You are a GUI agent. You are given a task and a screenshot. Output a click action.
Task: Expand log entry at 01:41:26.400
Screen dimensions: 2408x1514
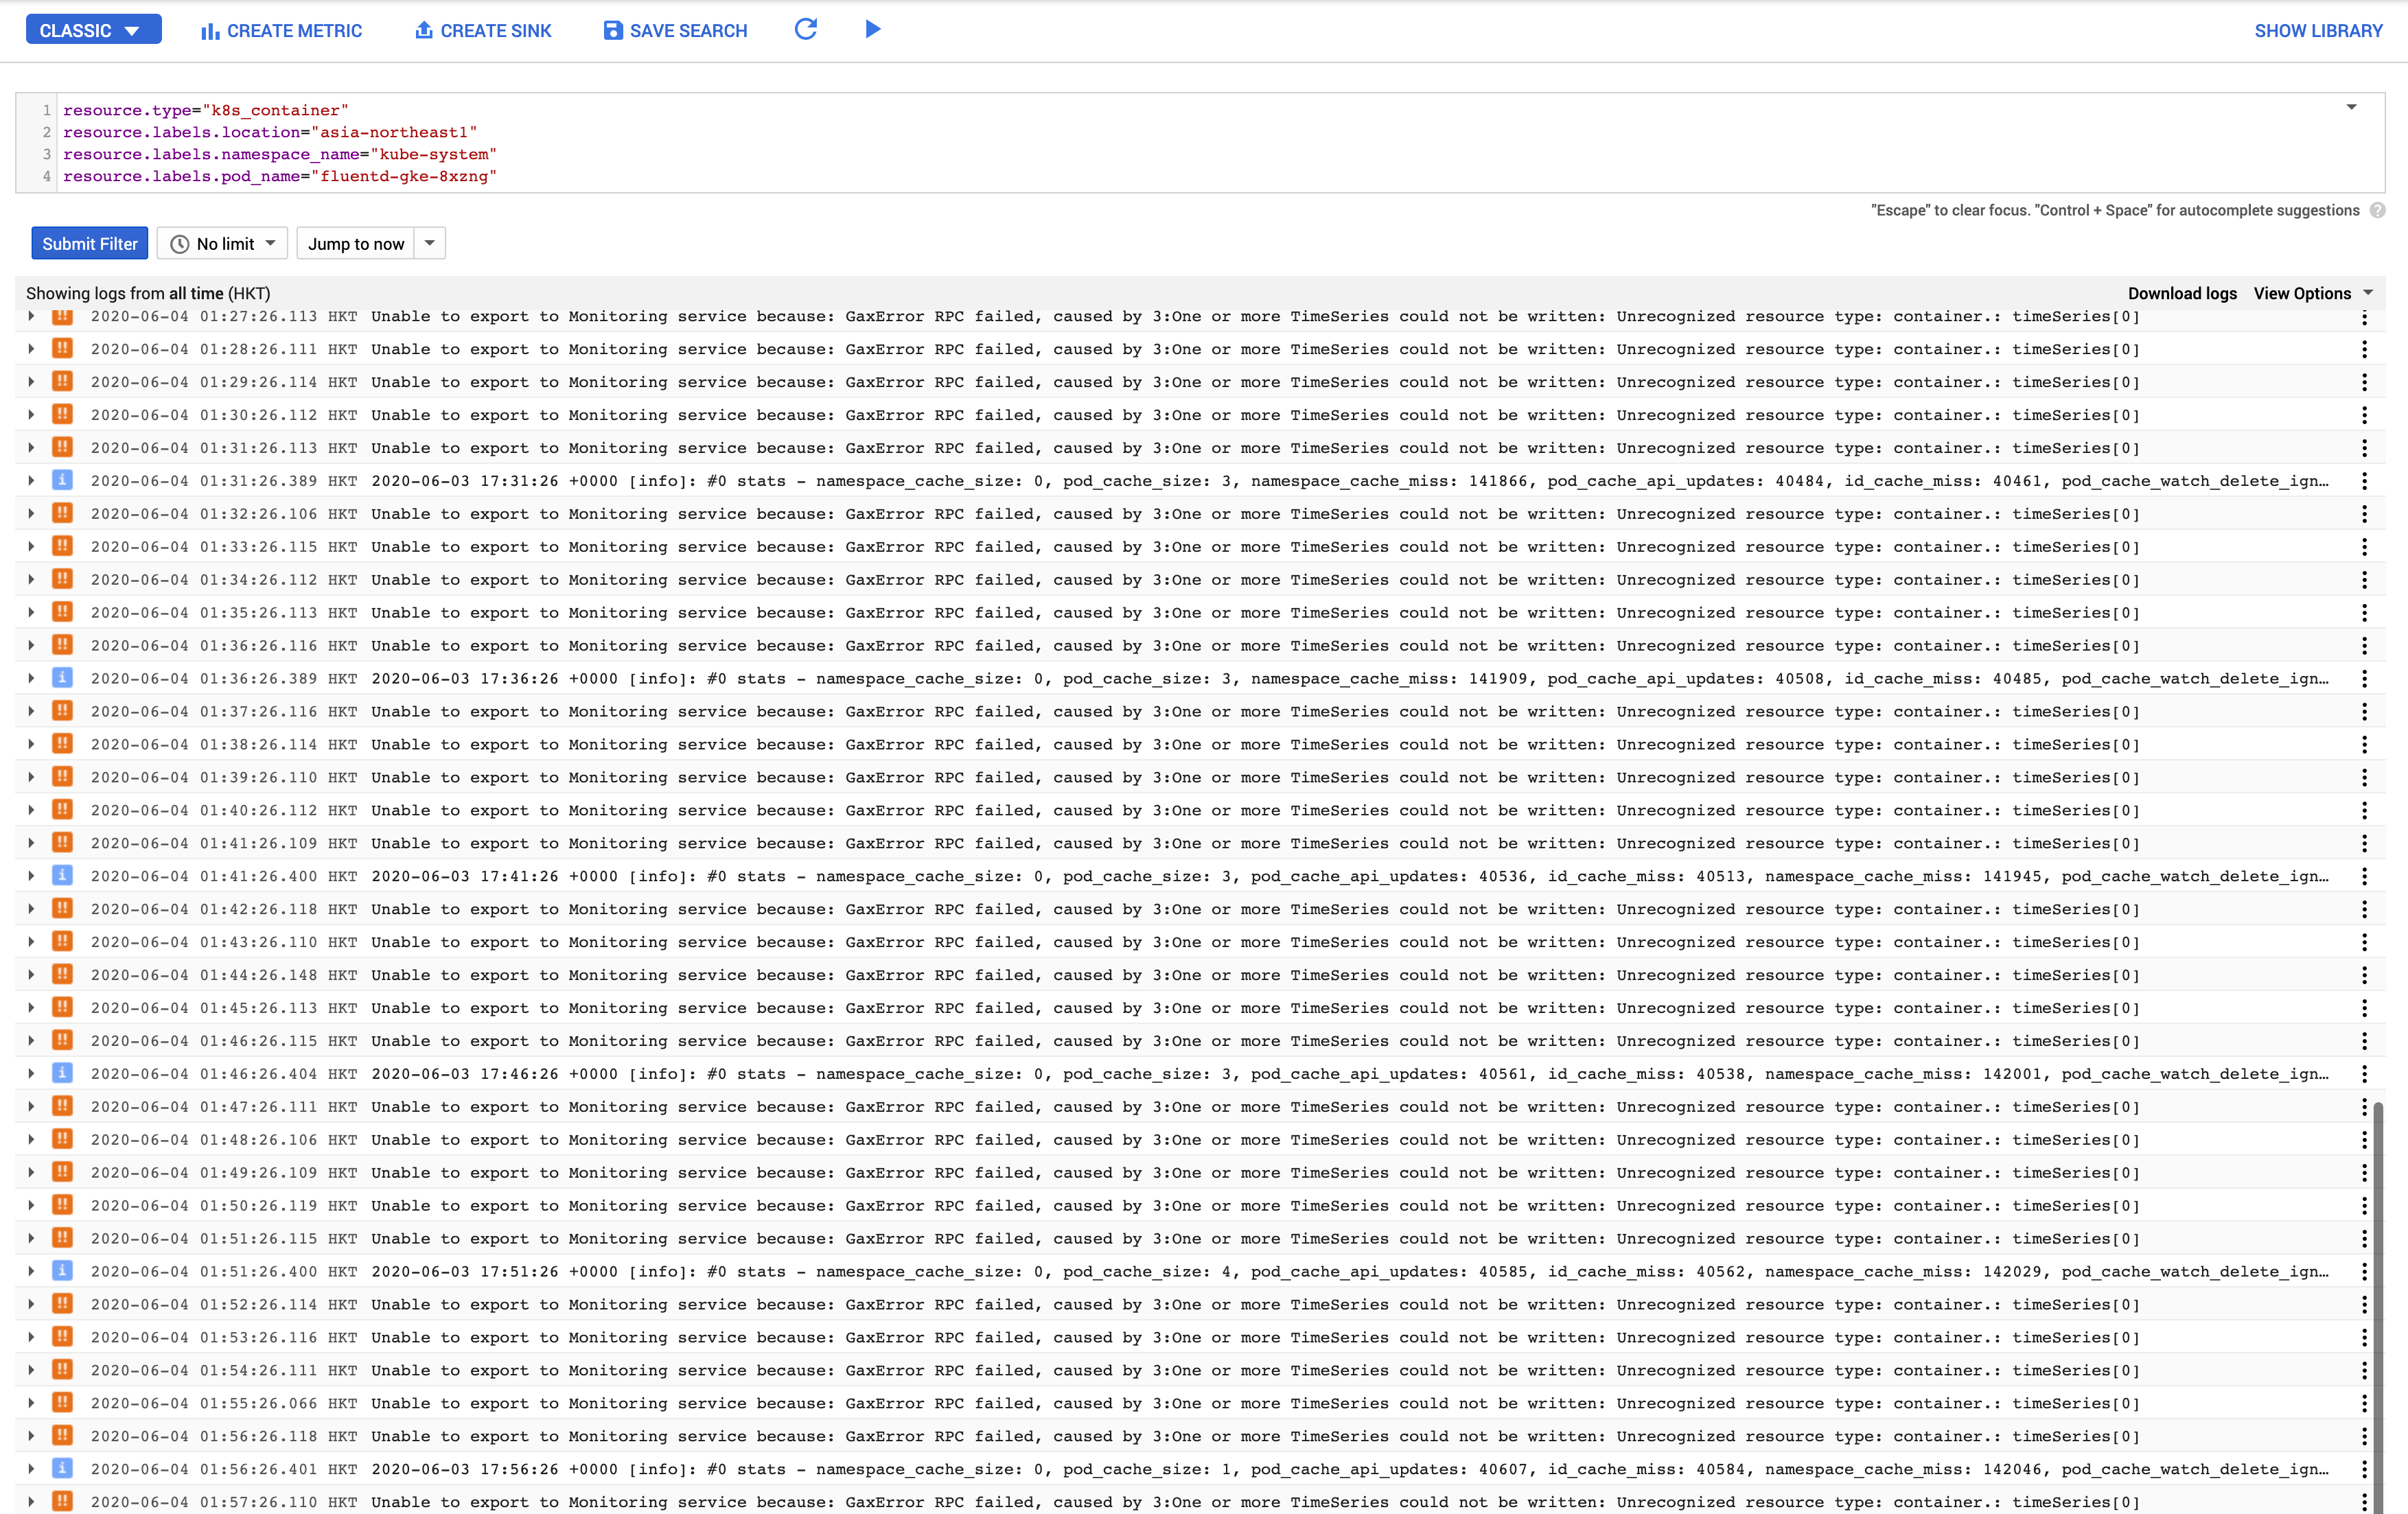[31, 876]
